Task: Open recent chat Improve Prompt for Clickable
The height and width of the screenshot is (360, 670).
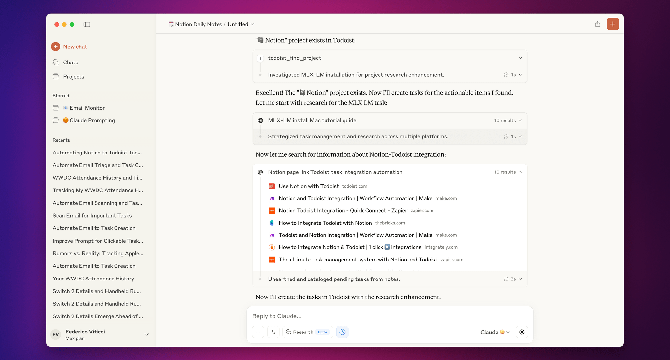Action: click(x=98, y=241)
